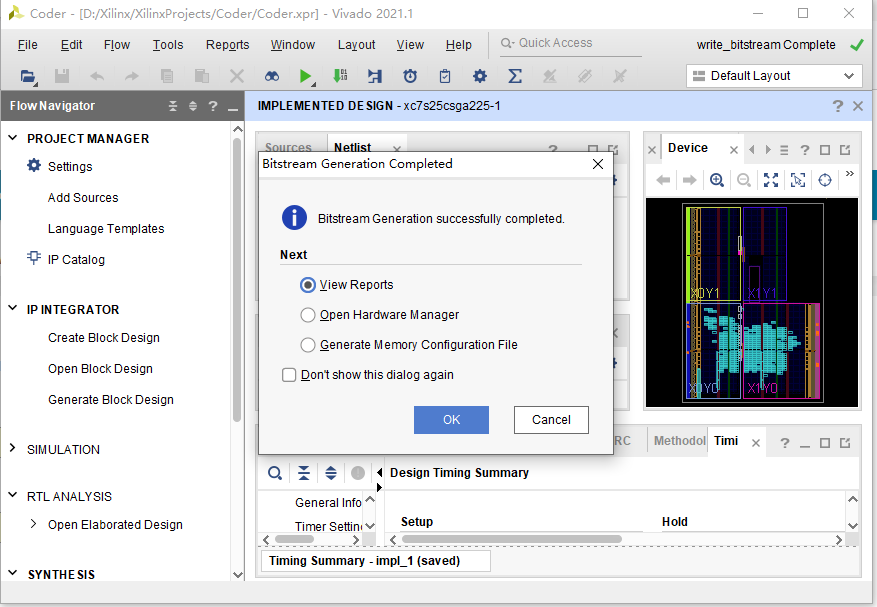Screen dimensions: 877x607
Task: Close the Bitstream Generation Completed dialog
Action: click(x=598, y=164)
